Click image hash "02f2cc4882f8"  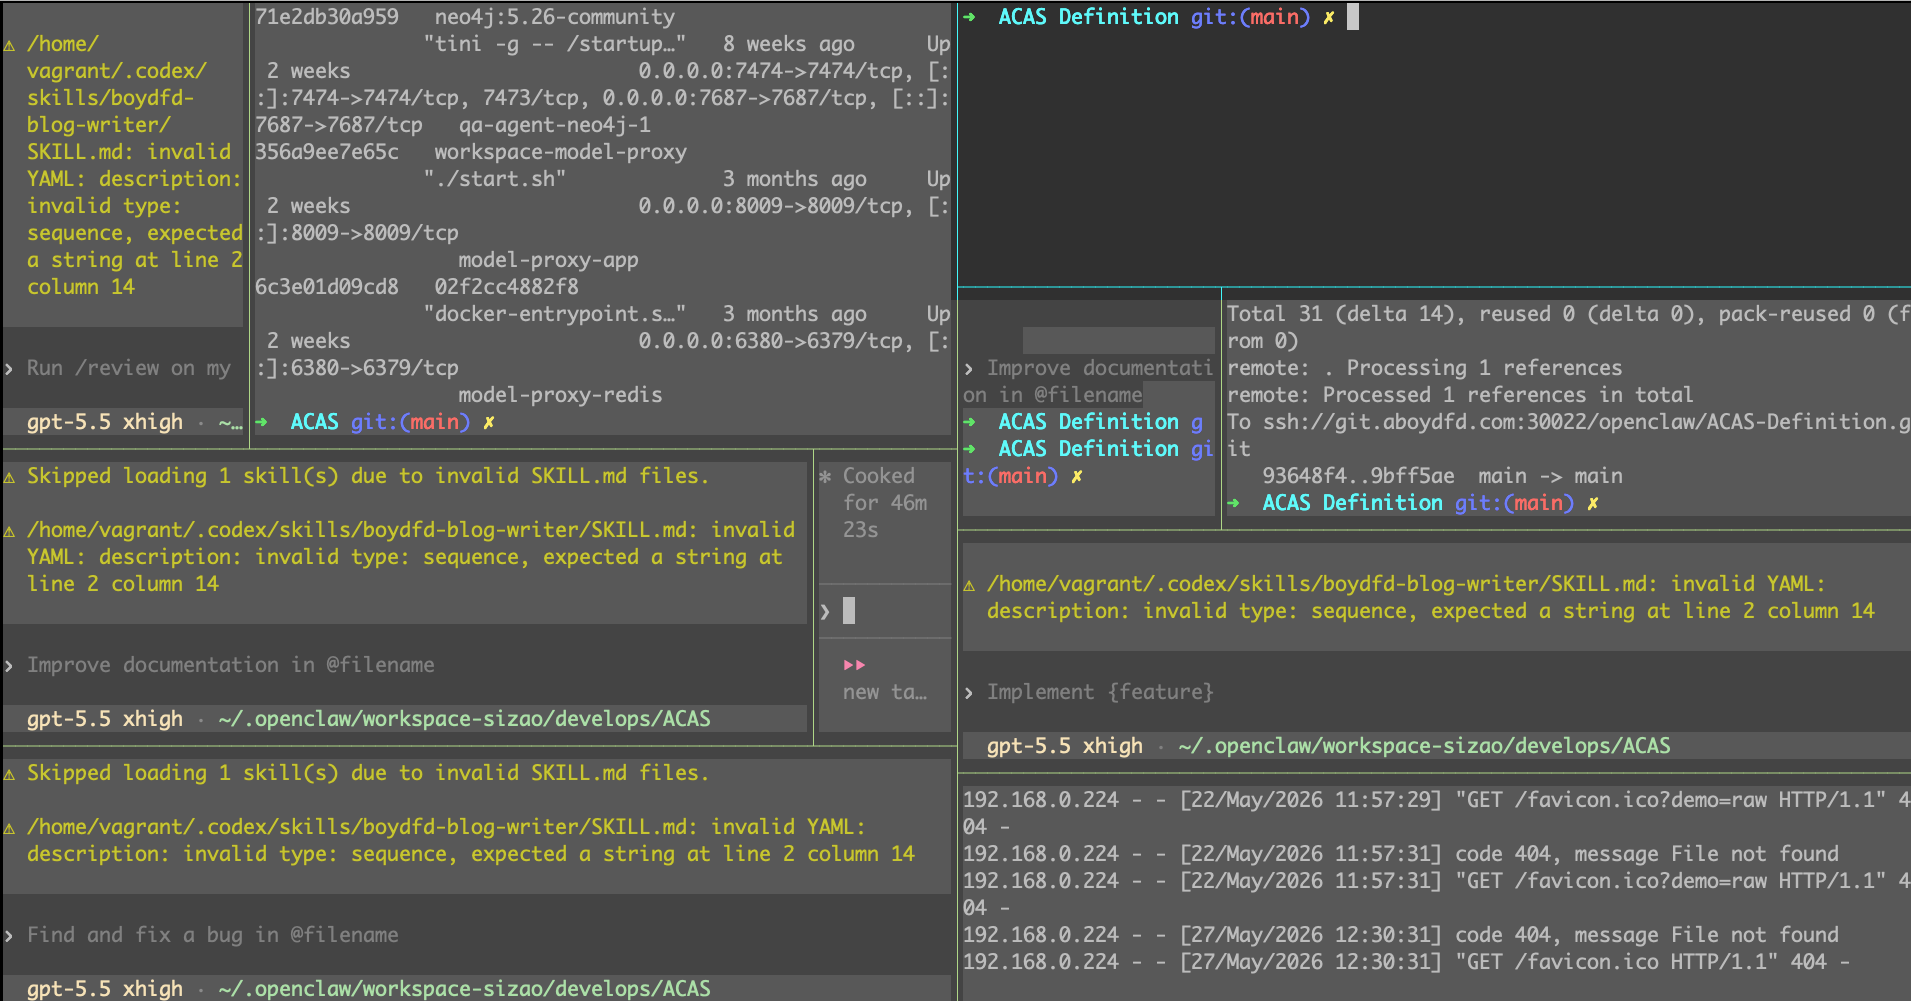click(507, 287)
